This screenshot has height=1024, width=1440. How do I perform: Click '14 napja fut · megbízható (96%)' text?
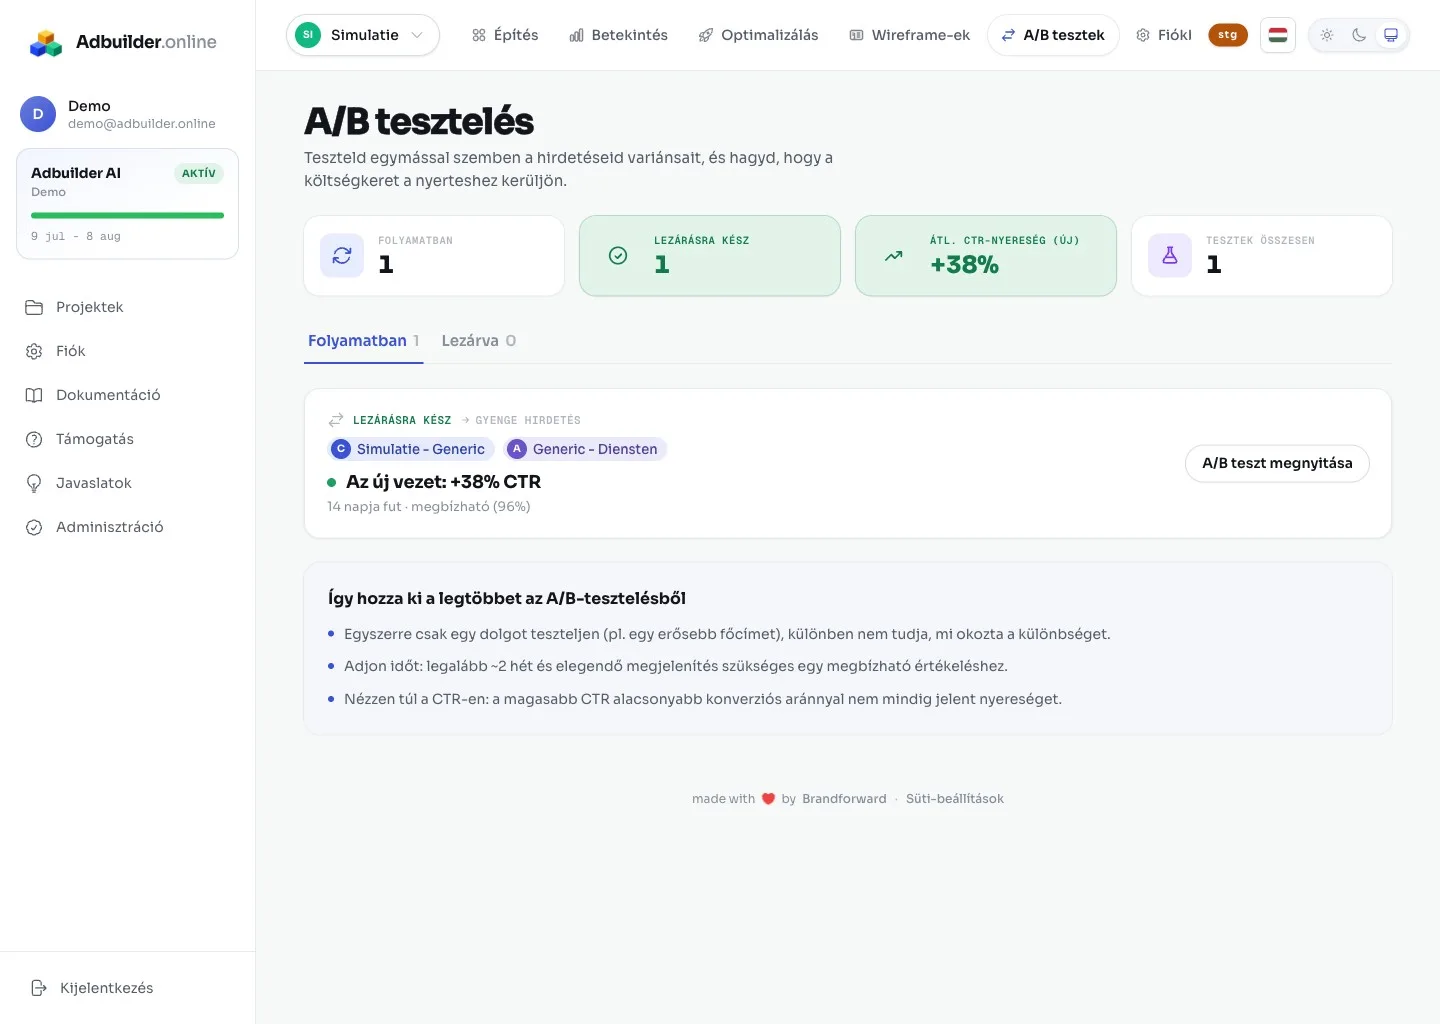pos(429,507)
